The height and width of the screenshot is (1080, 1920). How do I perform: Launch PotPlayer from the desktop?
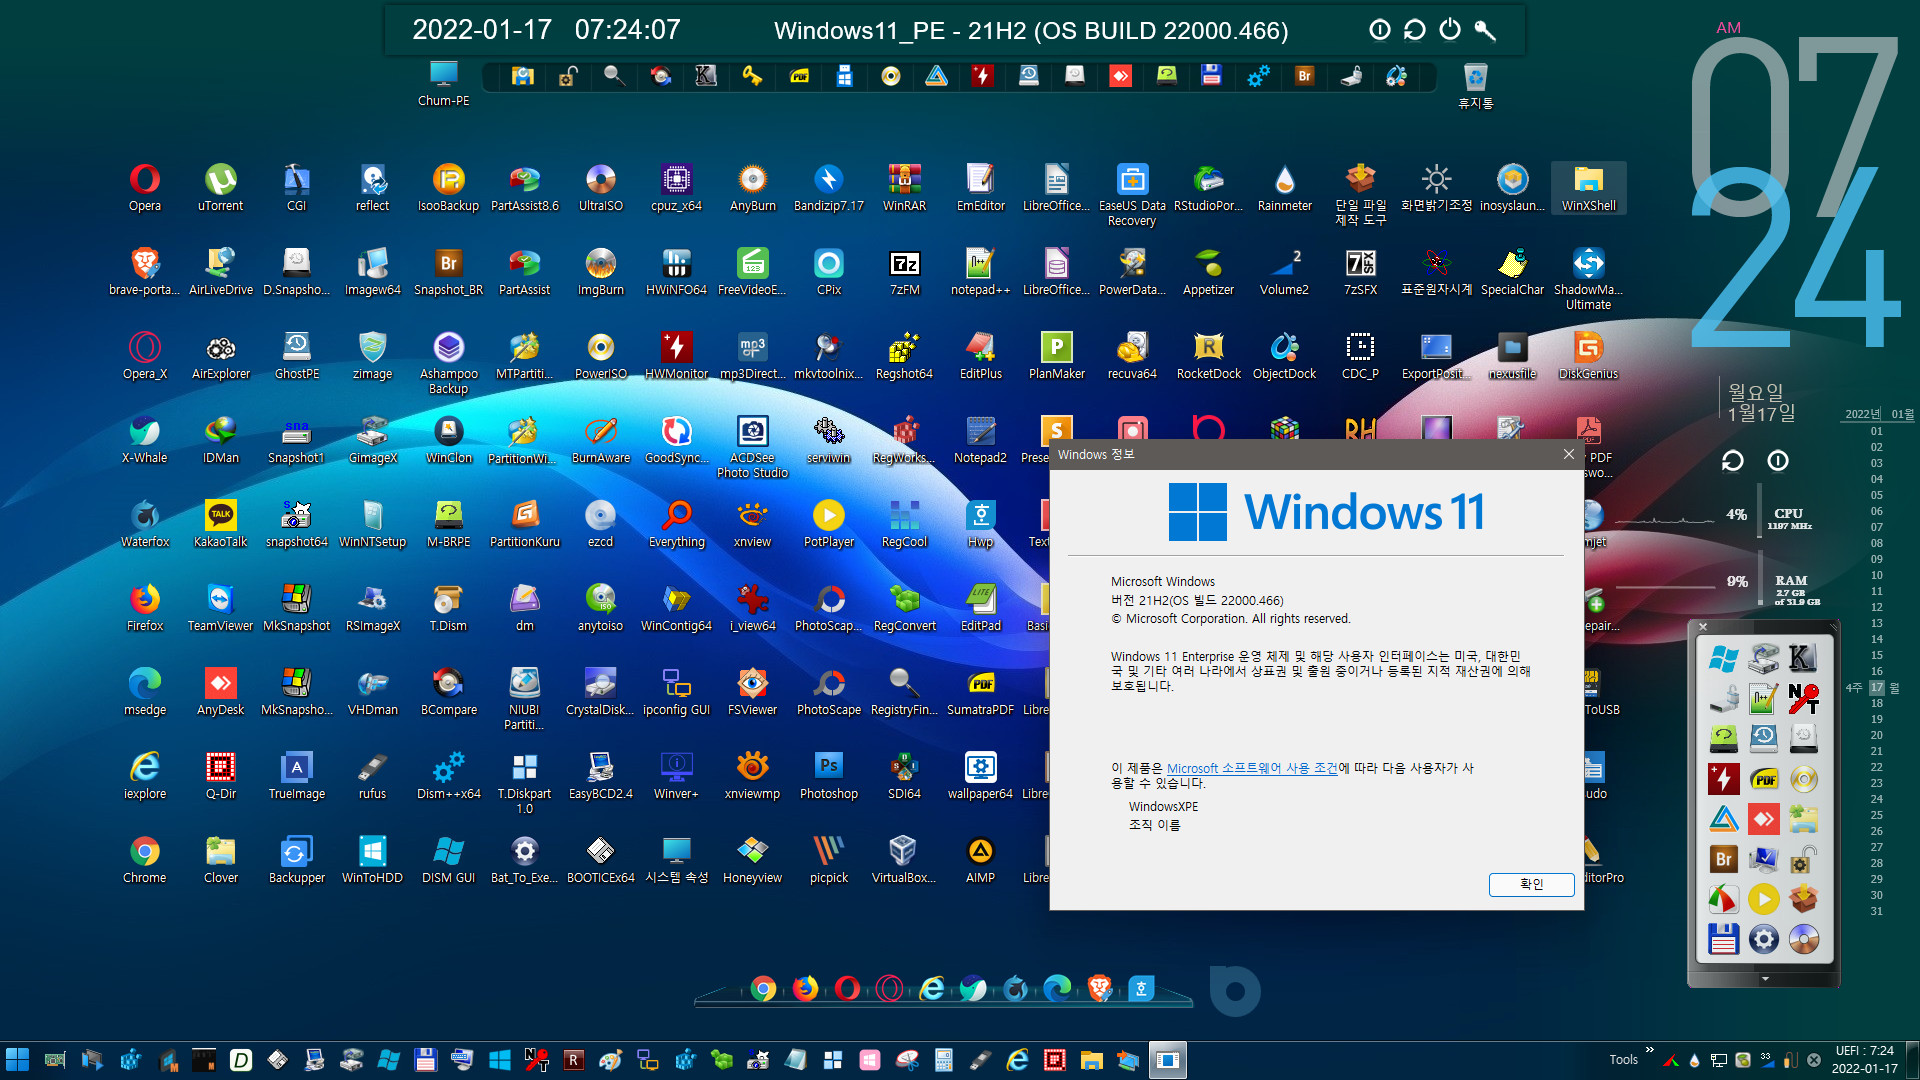(x=829, y=524)
